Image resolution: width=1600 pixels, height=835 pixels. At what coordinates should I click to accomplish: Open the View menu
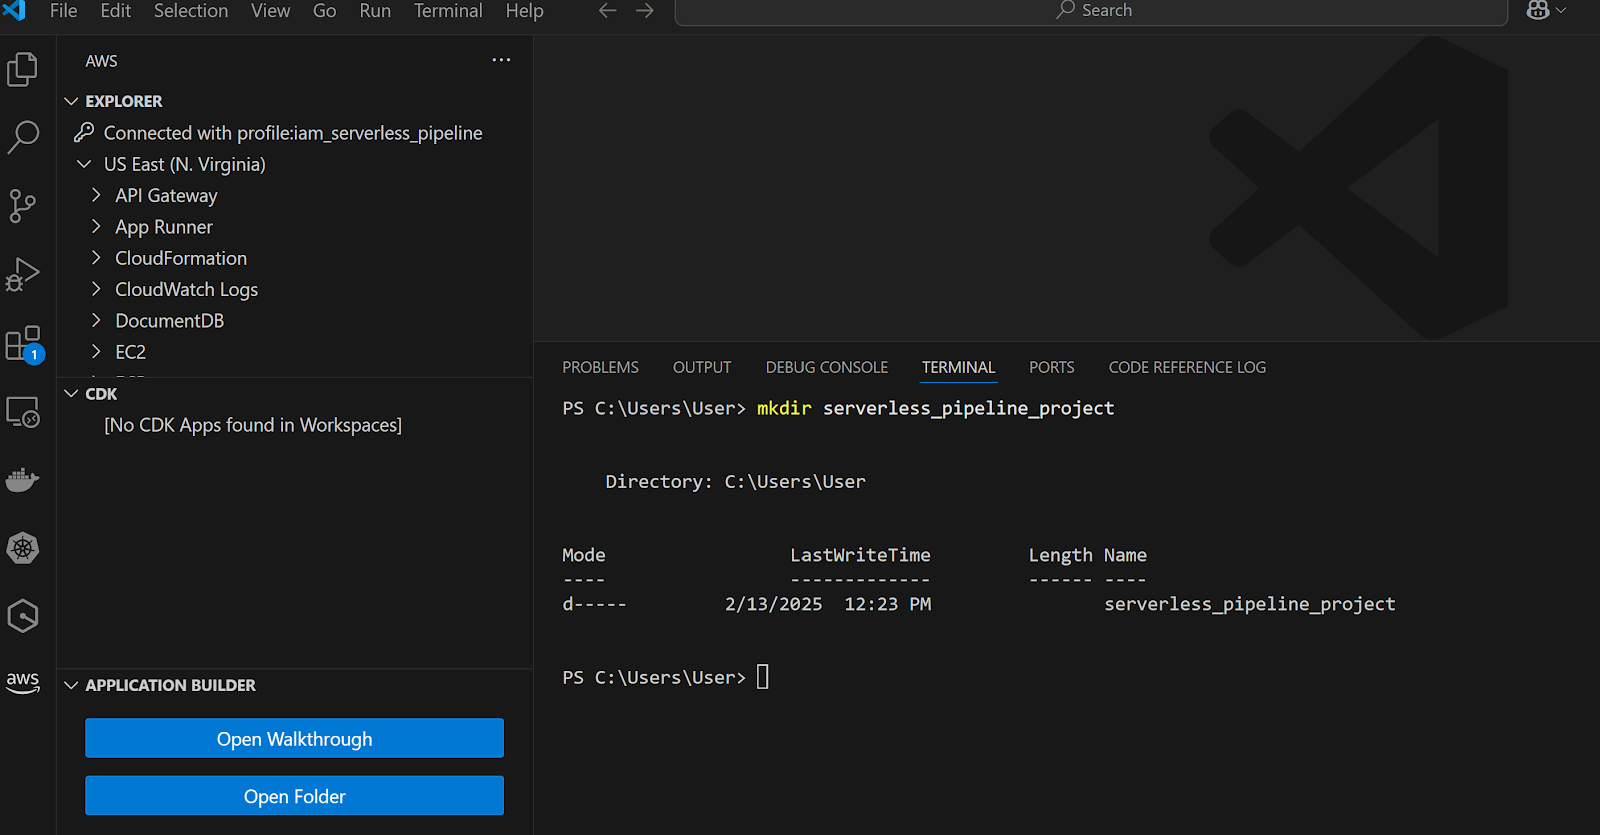(270, 11)
